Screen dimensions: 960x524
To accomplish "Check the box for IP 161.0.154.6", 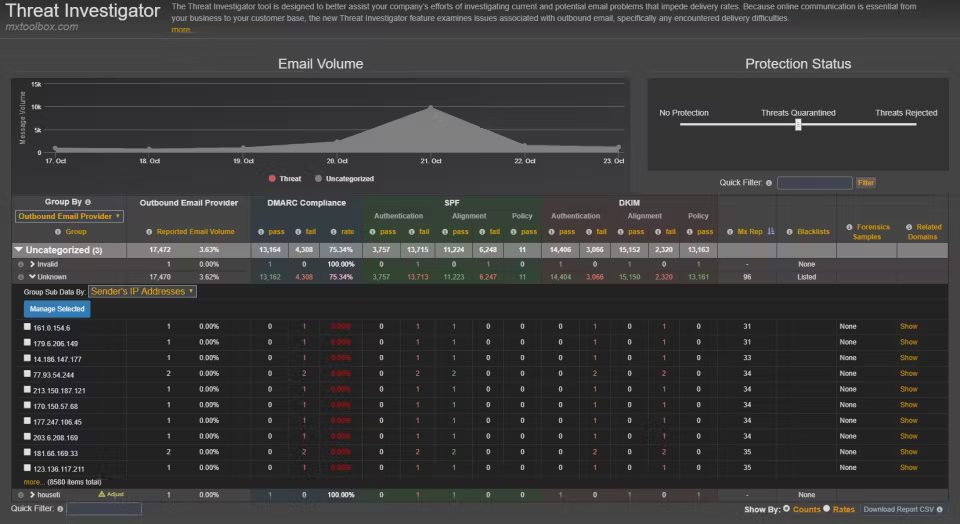I will (x=27, y=327).
